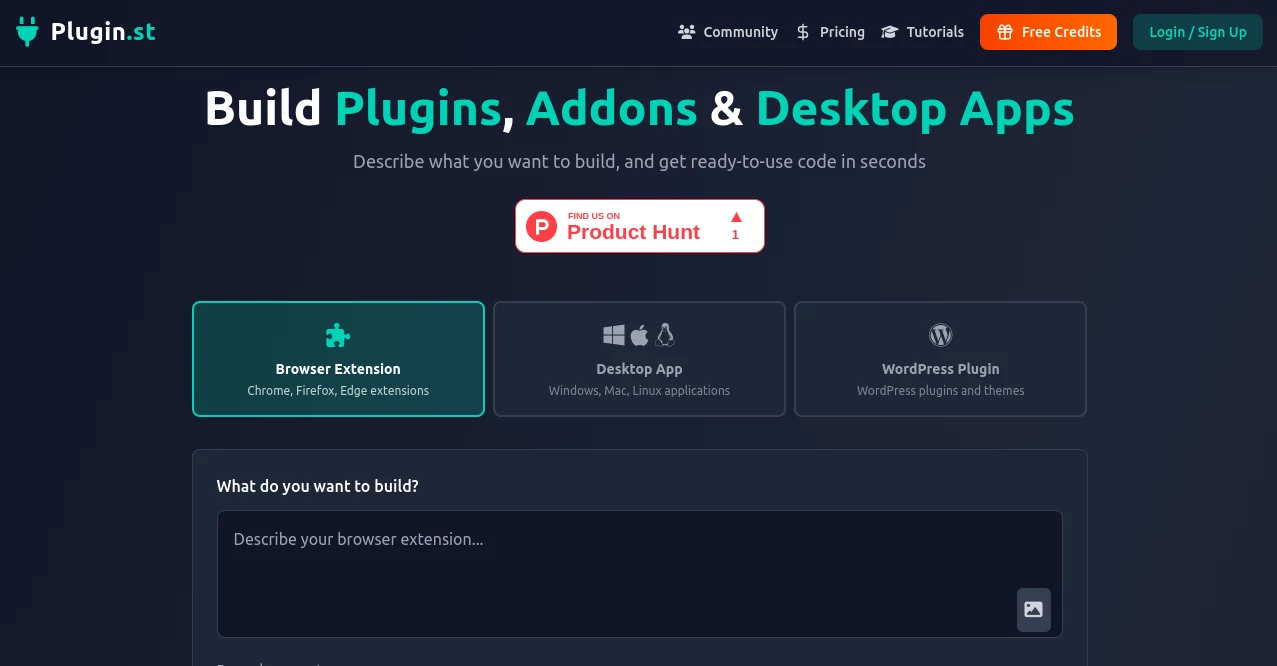
Task: Select the WordPress Plugin option
Action: pos(939,358)
